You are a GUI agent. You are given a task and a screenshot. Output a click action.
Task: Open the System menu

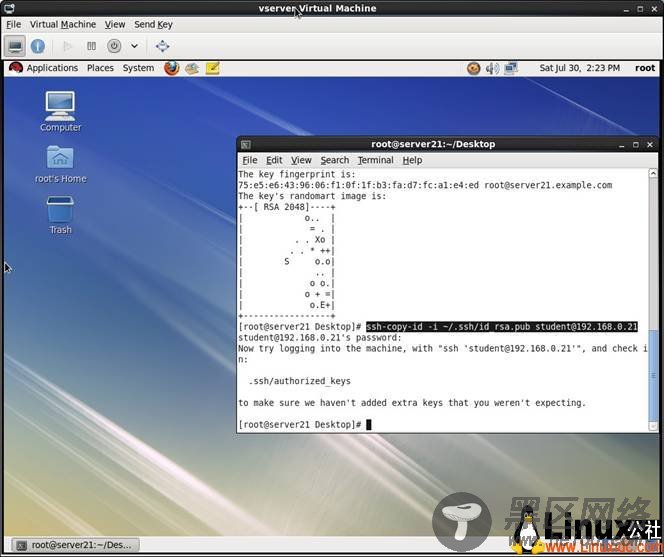click(x=138, y=68)
